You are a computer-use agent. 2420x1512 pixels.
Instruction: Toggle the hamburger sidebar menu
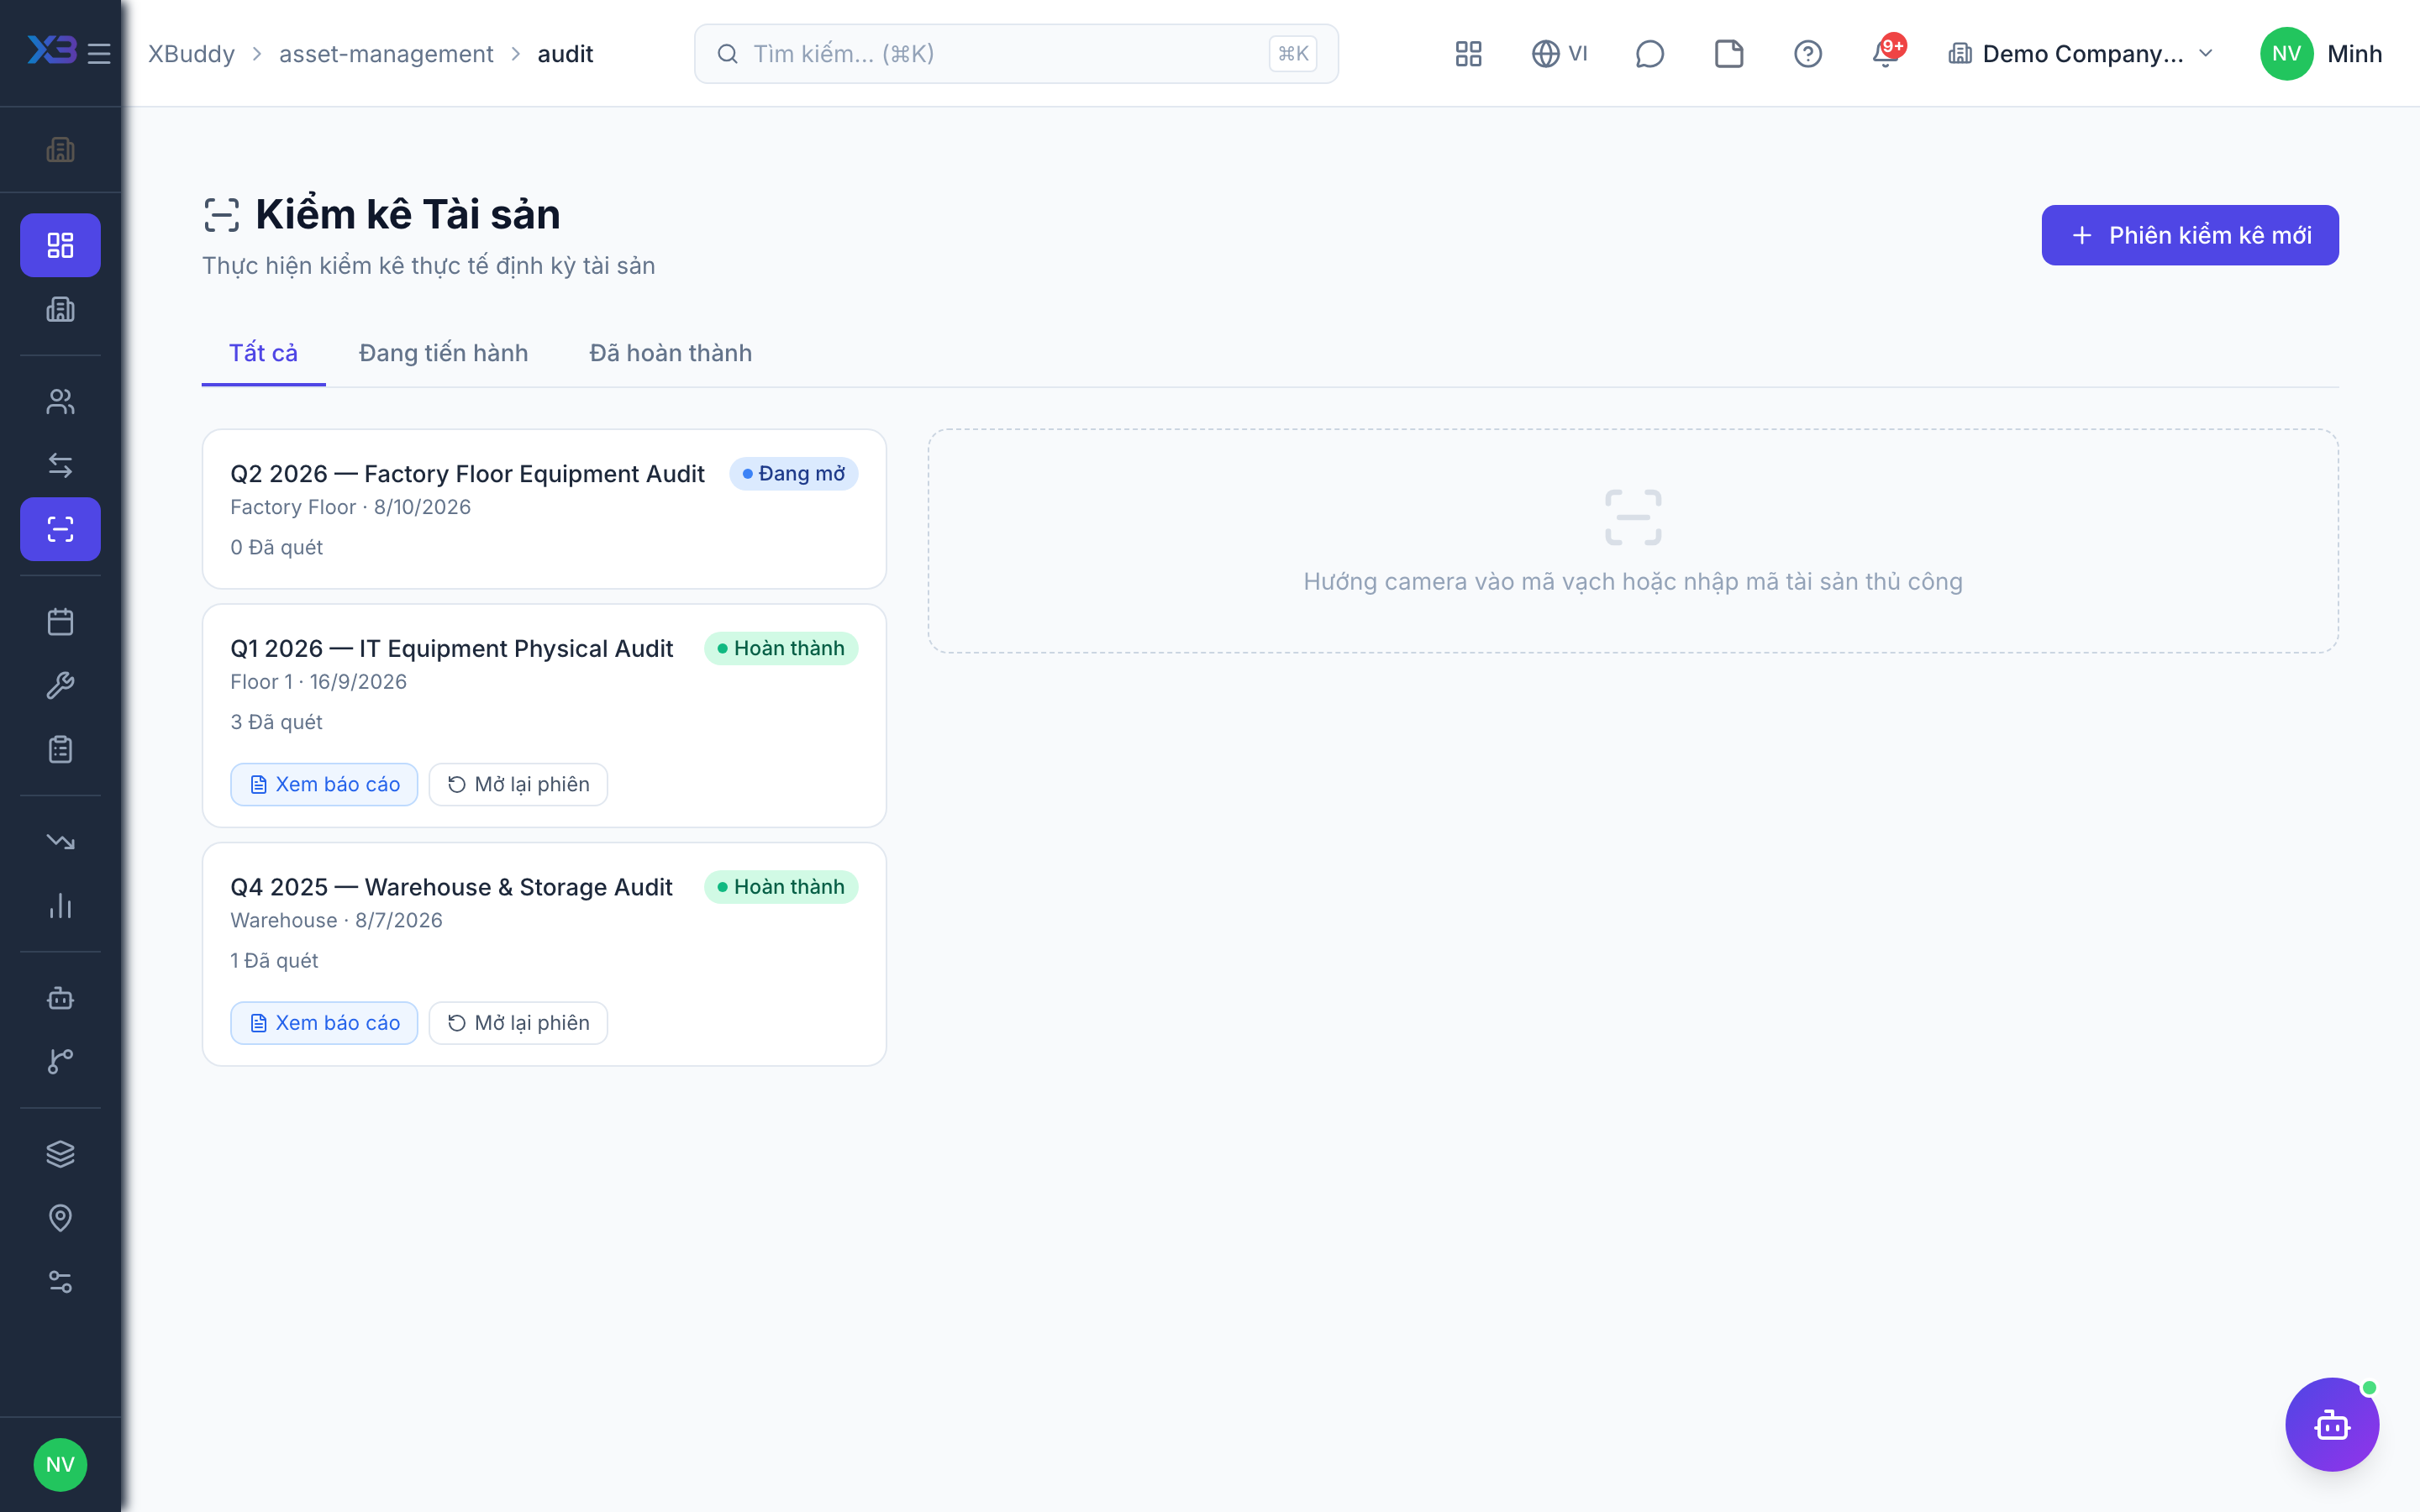pyautogui.click(x=99, y=54)
